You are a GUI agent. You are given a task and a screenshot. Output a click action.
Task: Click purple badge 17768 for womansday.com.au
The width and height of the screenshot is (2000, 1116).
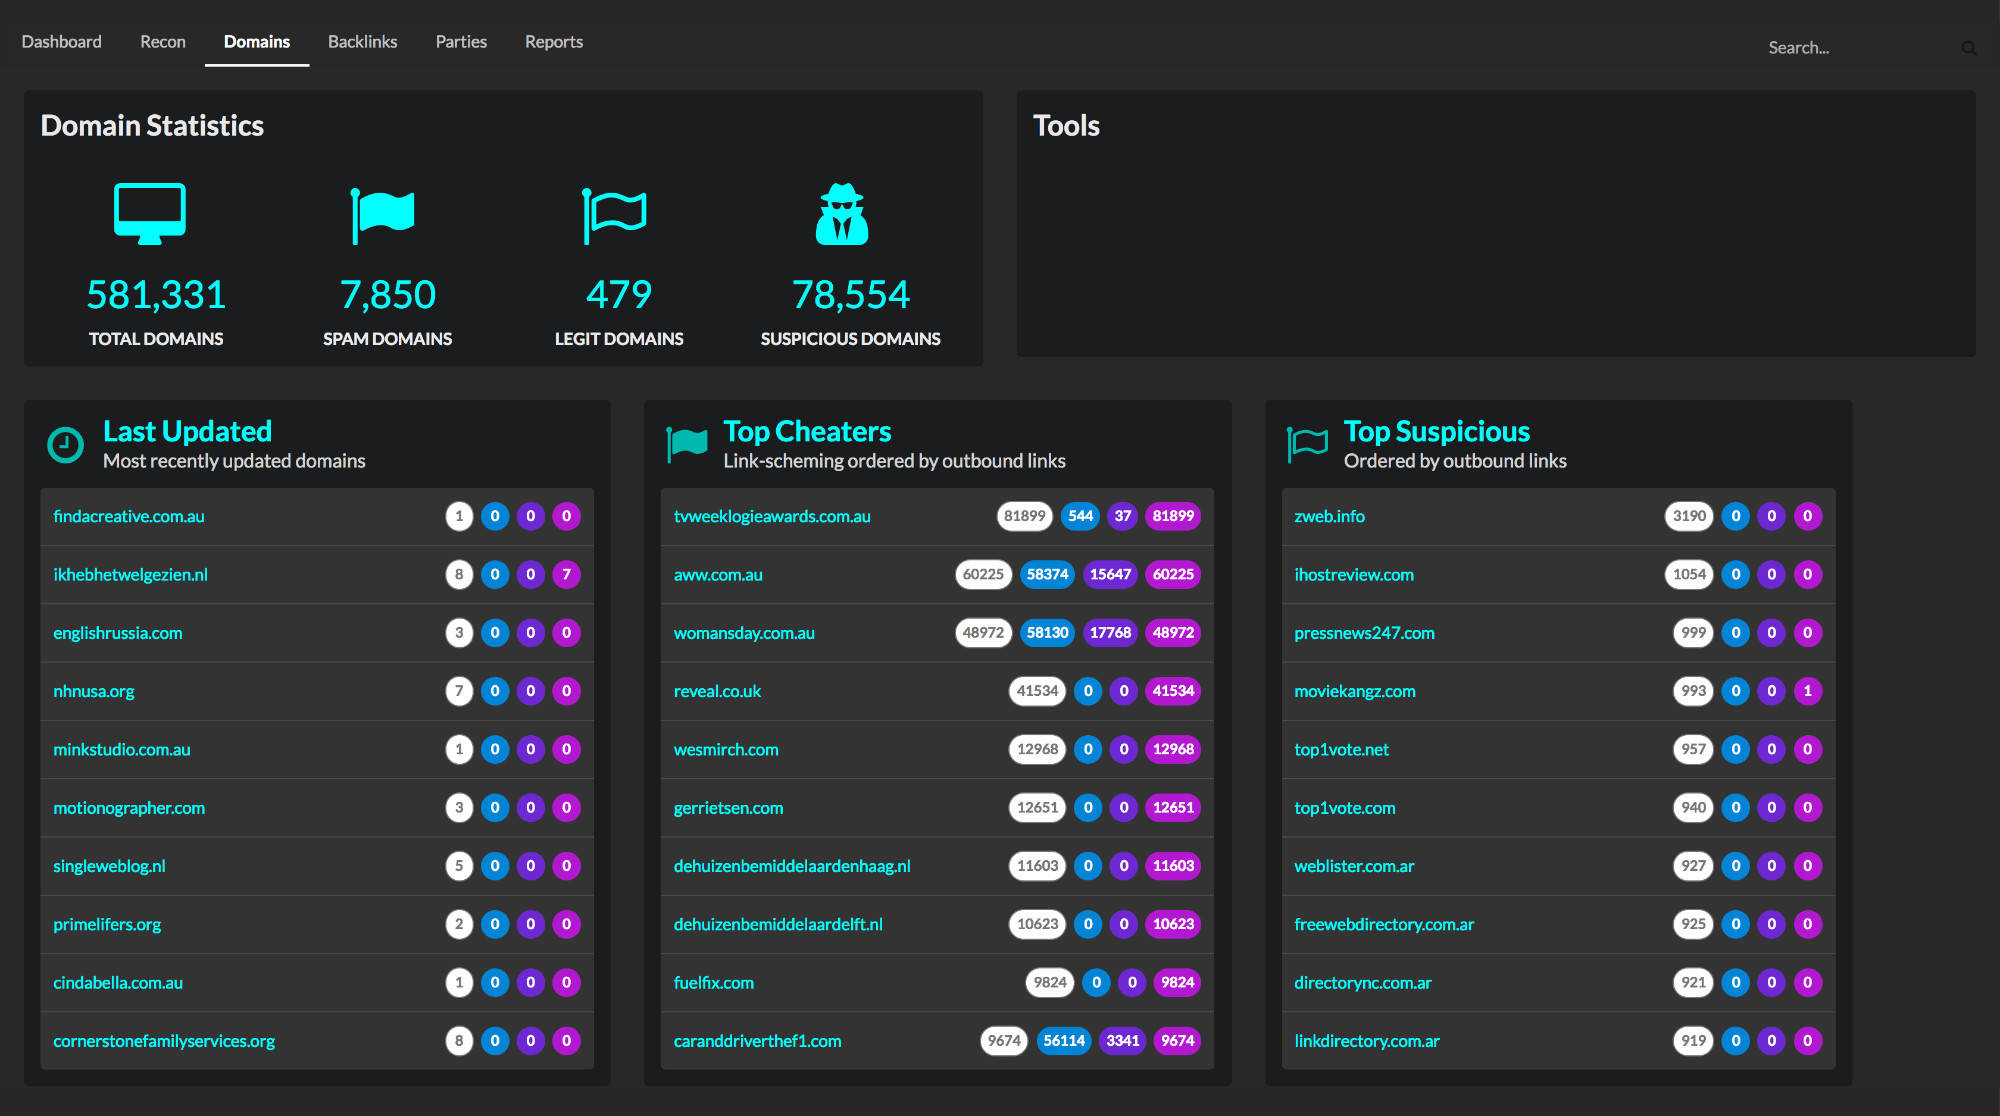tap(1110, 633)
